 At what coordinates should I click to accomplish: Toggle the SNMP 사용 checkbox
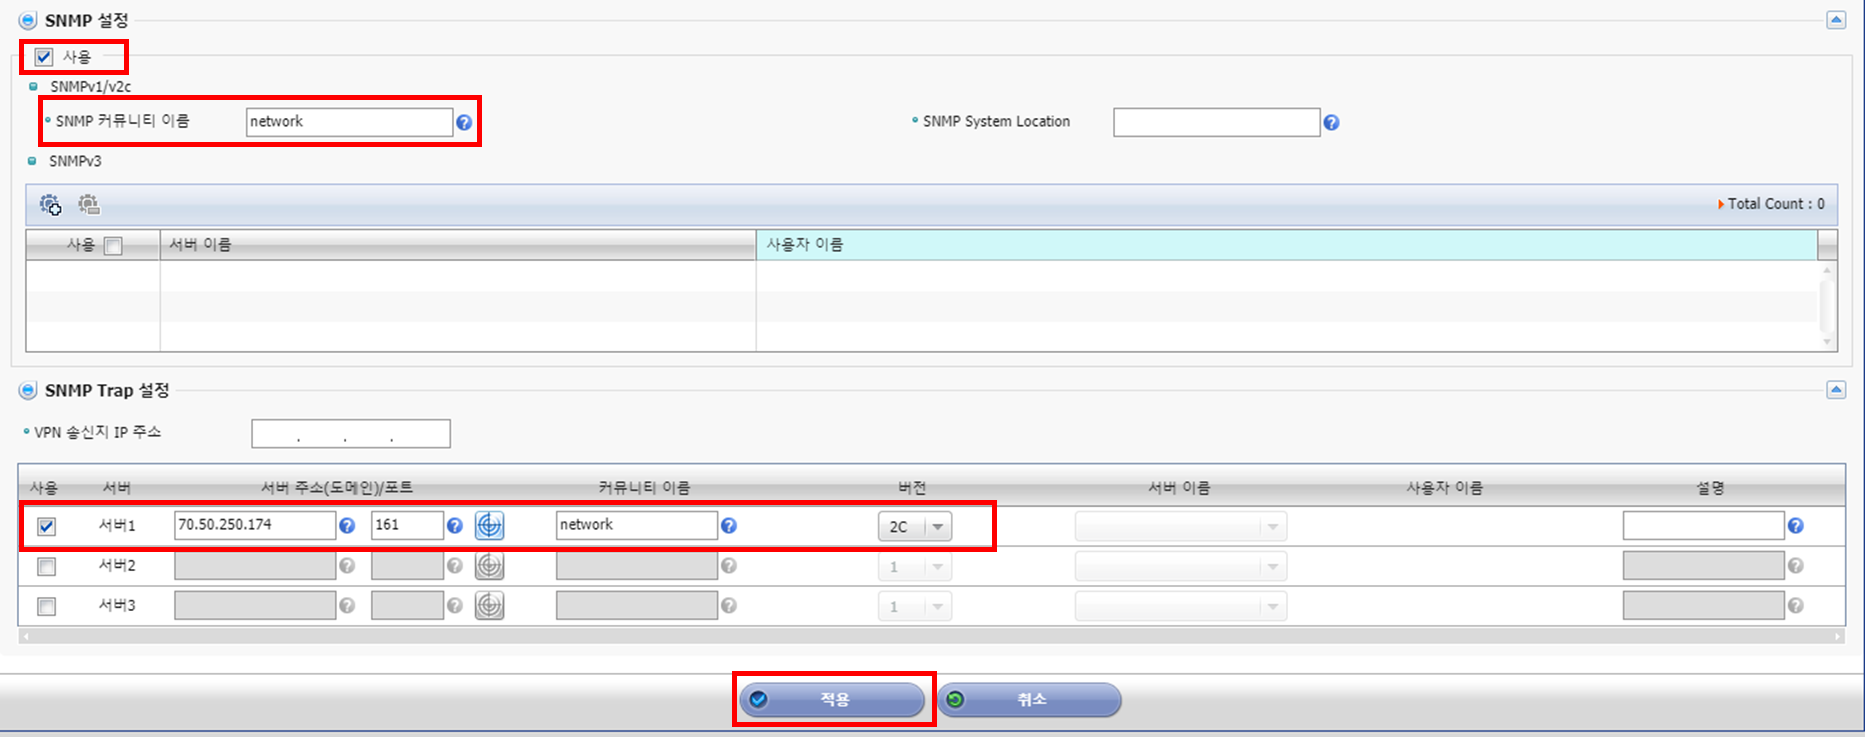pyautogui.click(x=44, y=57)
